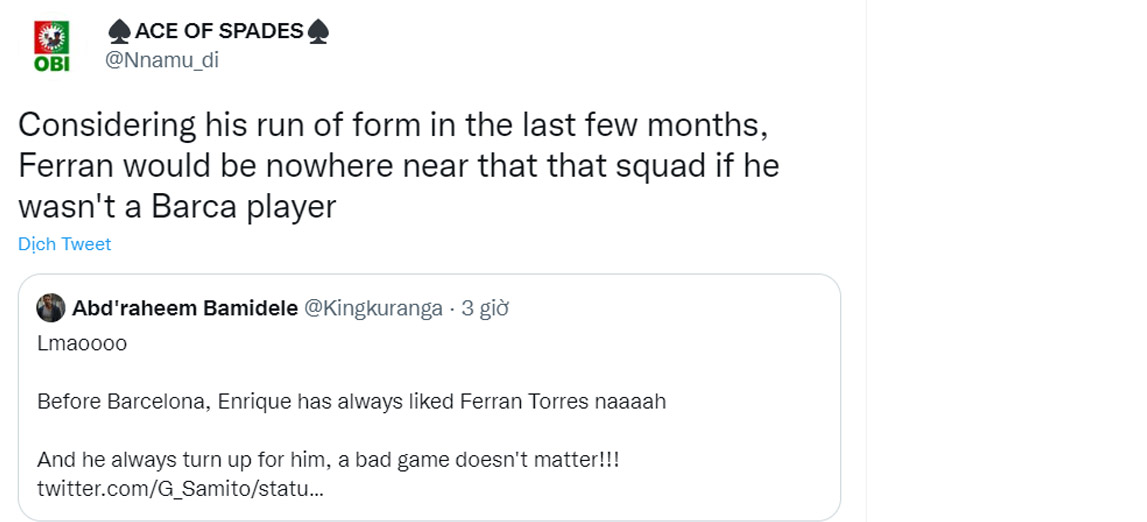The image size is (1147, 522).
Task: Open the @Nnamu_di handle
Action: 162,60
